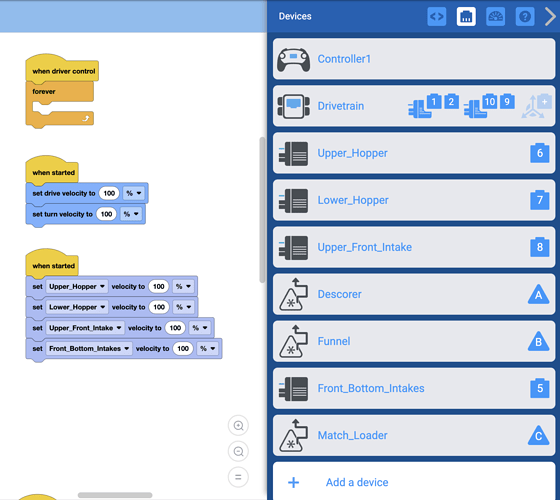Open turn velocity percent unit dropdown

131,214
